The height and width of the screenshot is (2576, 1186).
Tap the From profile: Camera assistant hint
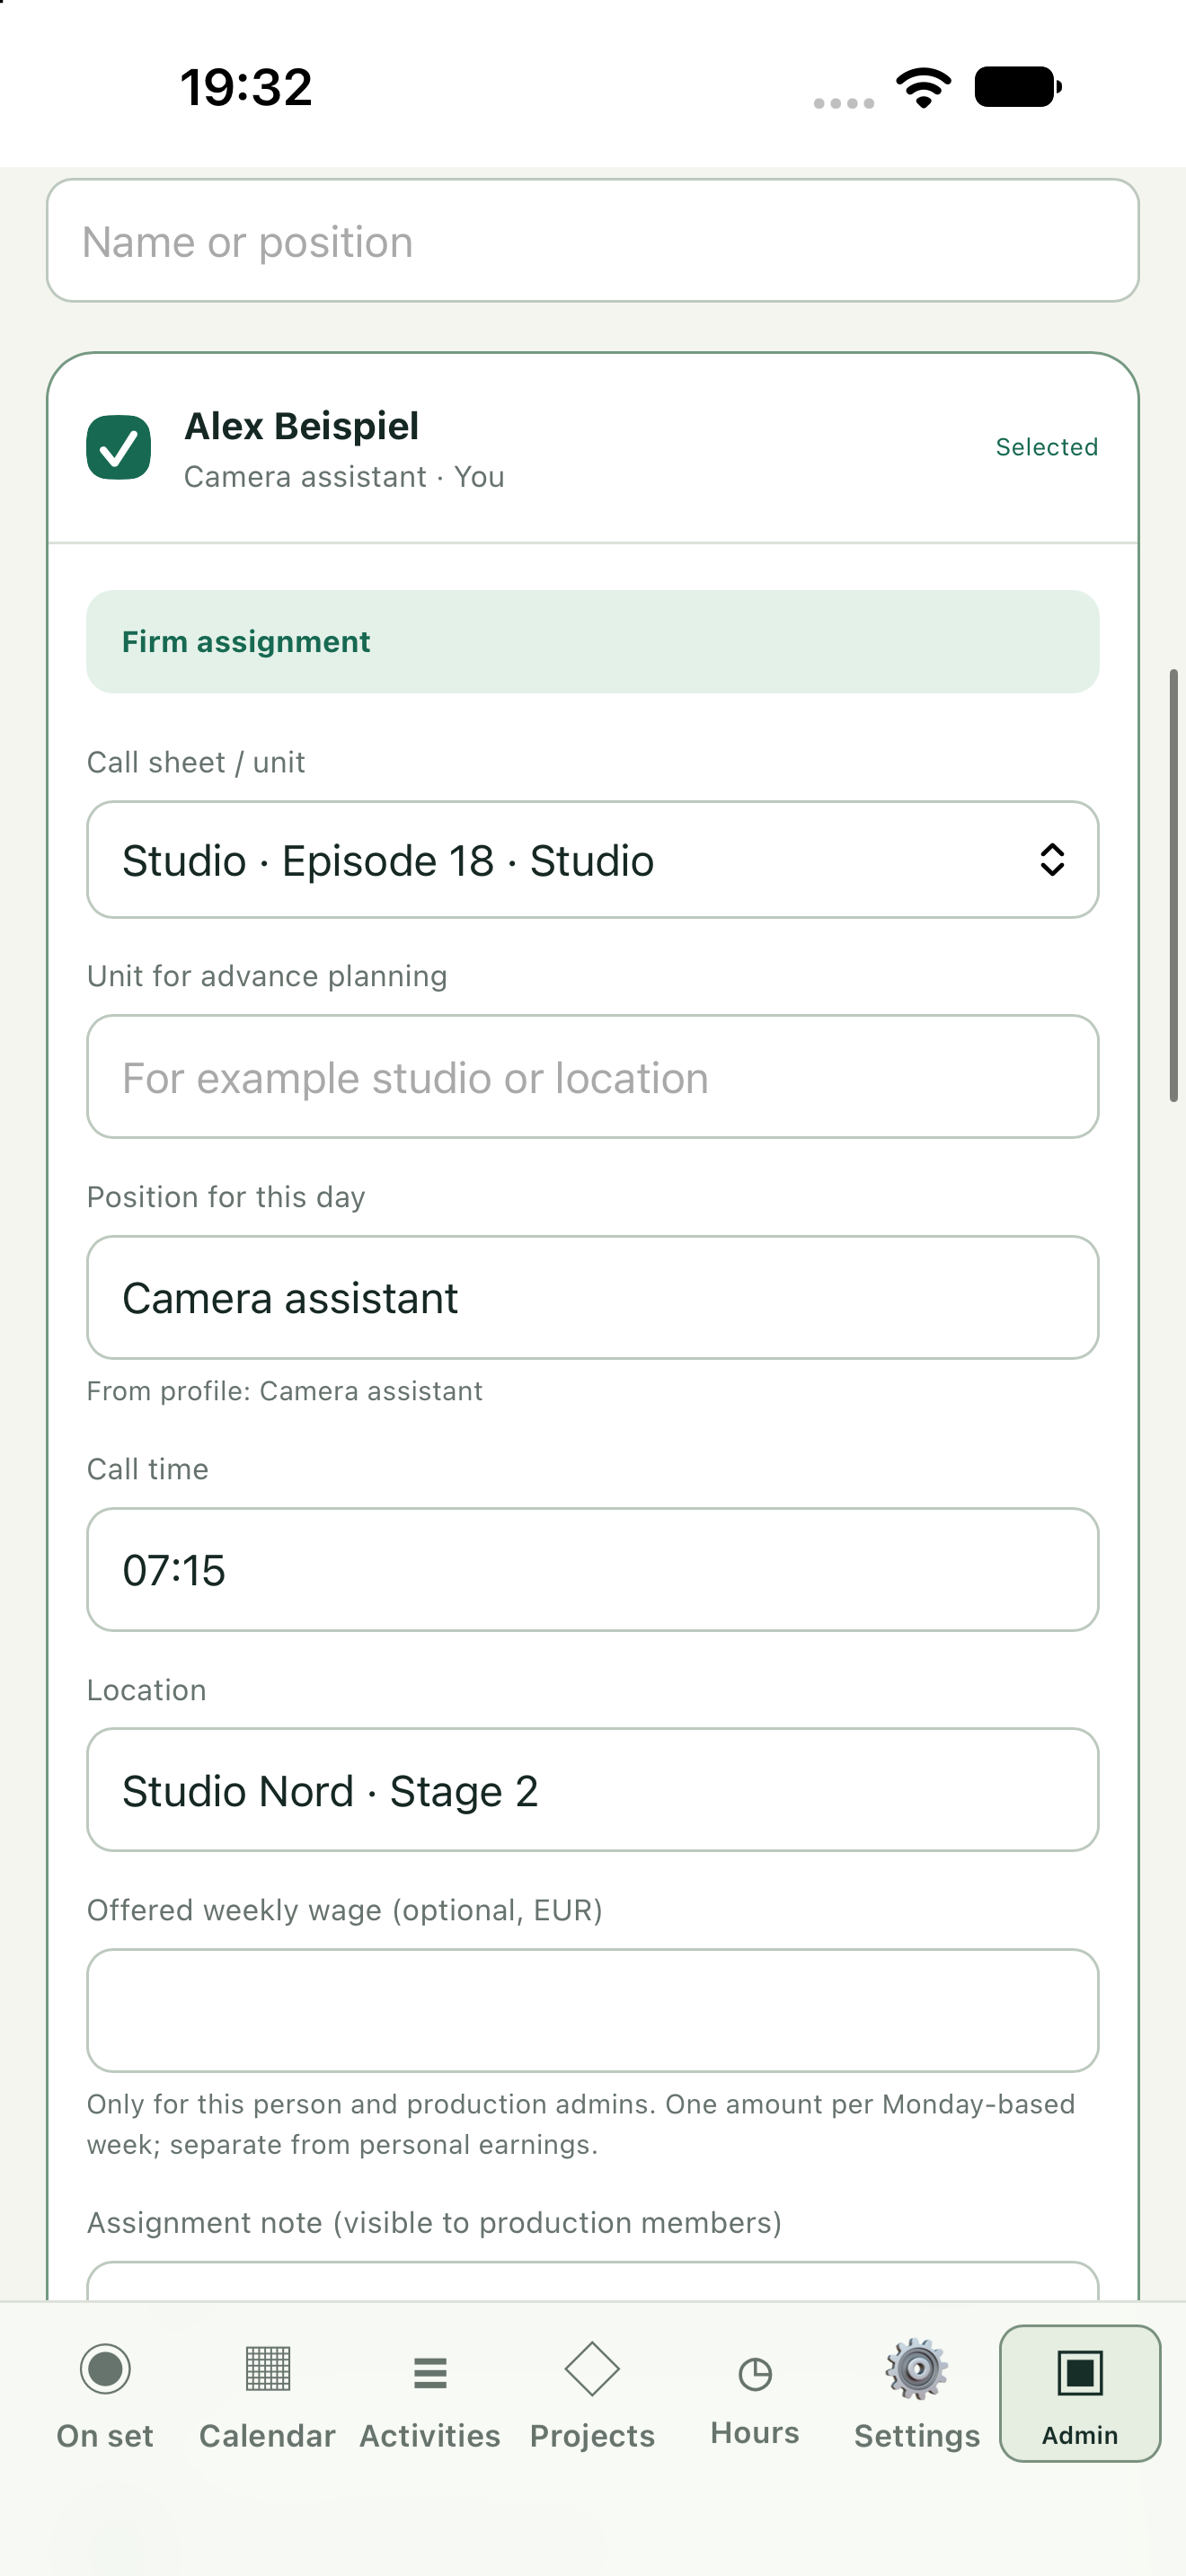click(x=285, y=1391)
